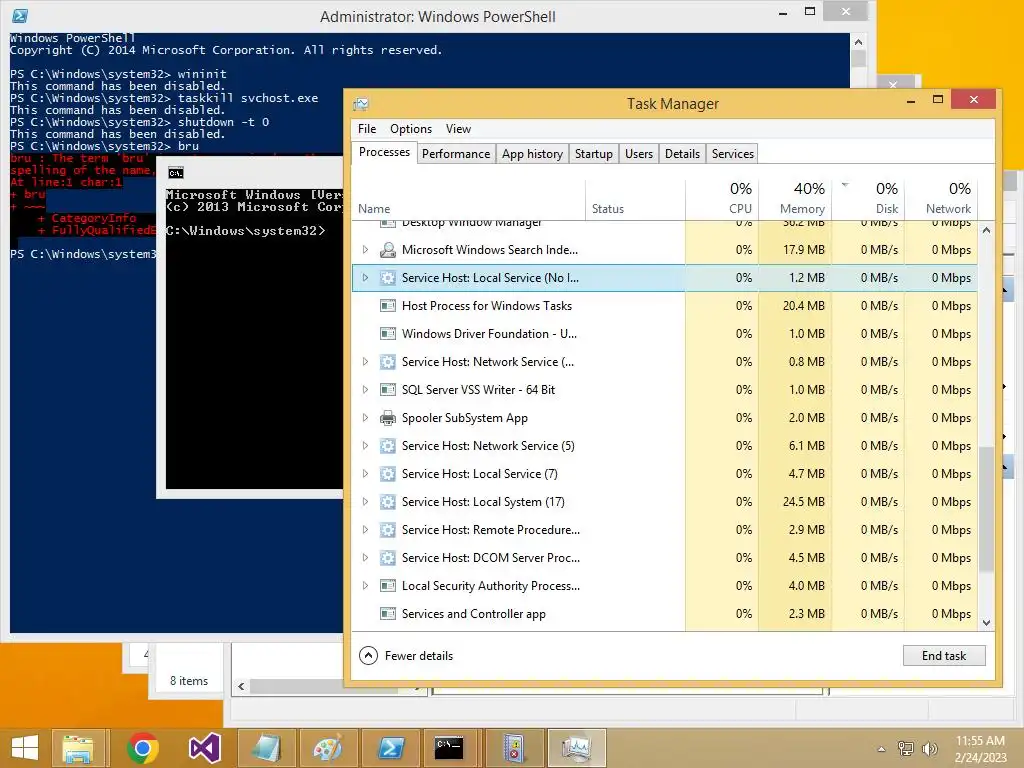This screenshot has height=768, width=1024.
Task: Switch to the Users tab
Action: (x=639, y=153)
